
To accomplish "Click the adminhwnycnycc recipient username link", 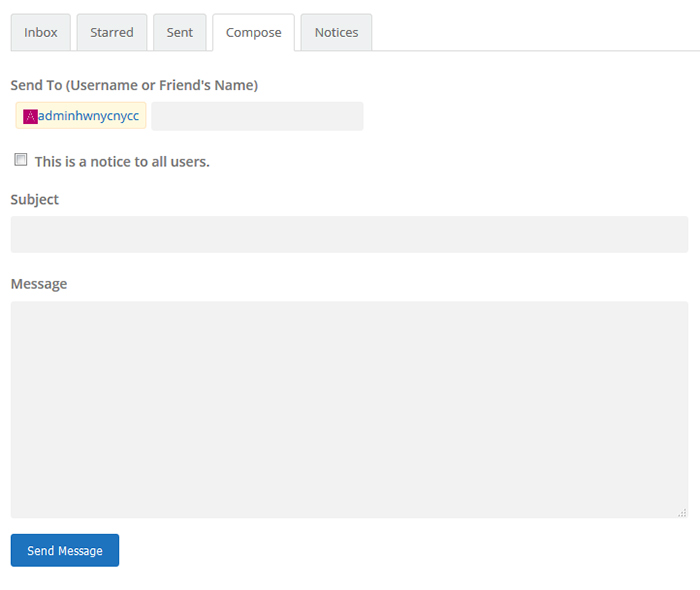I will 88,116.
